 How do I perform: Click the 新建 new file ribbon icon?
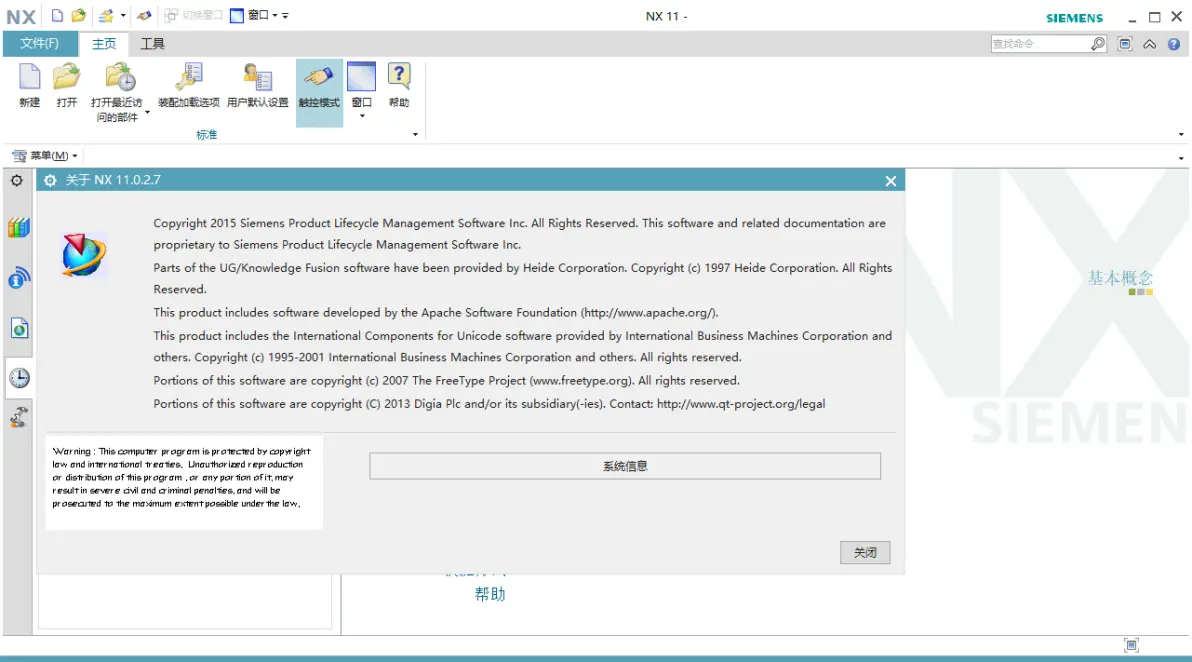coord(30,85)
